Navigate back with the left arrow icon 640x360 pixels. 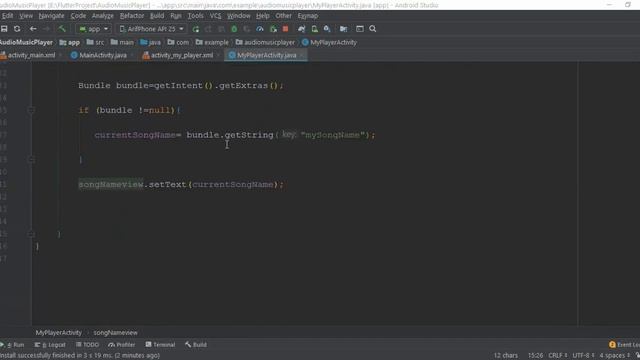coord(33,29)
